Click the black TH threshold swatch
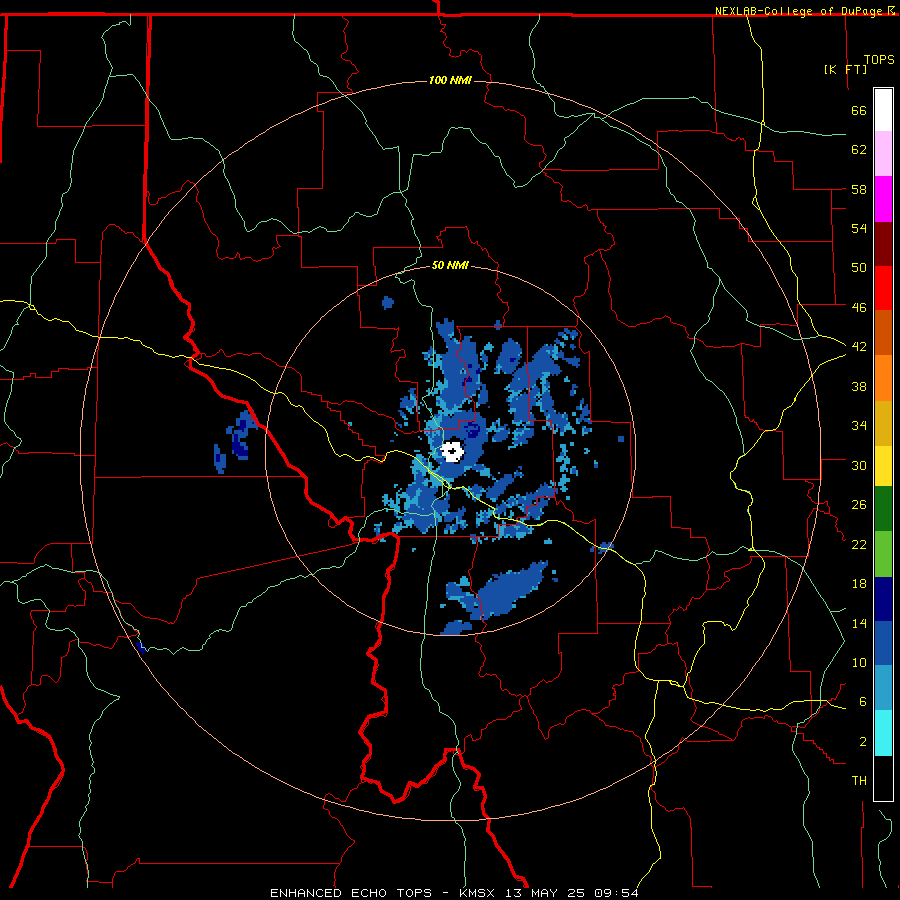900x900 pixels. pyautogui.click(x=883, y=778)
